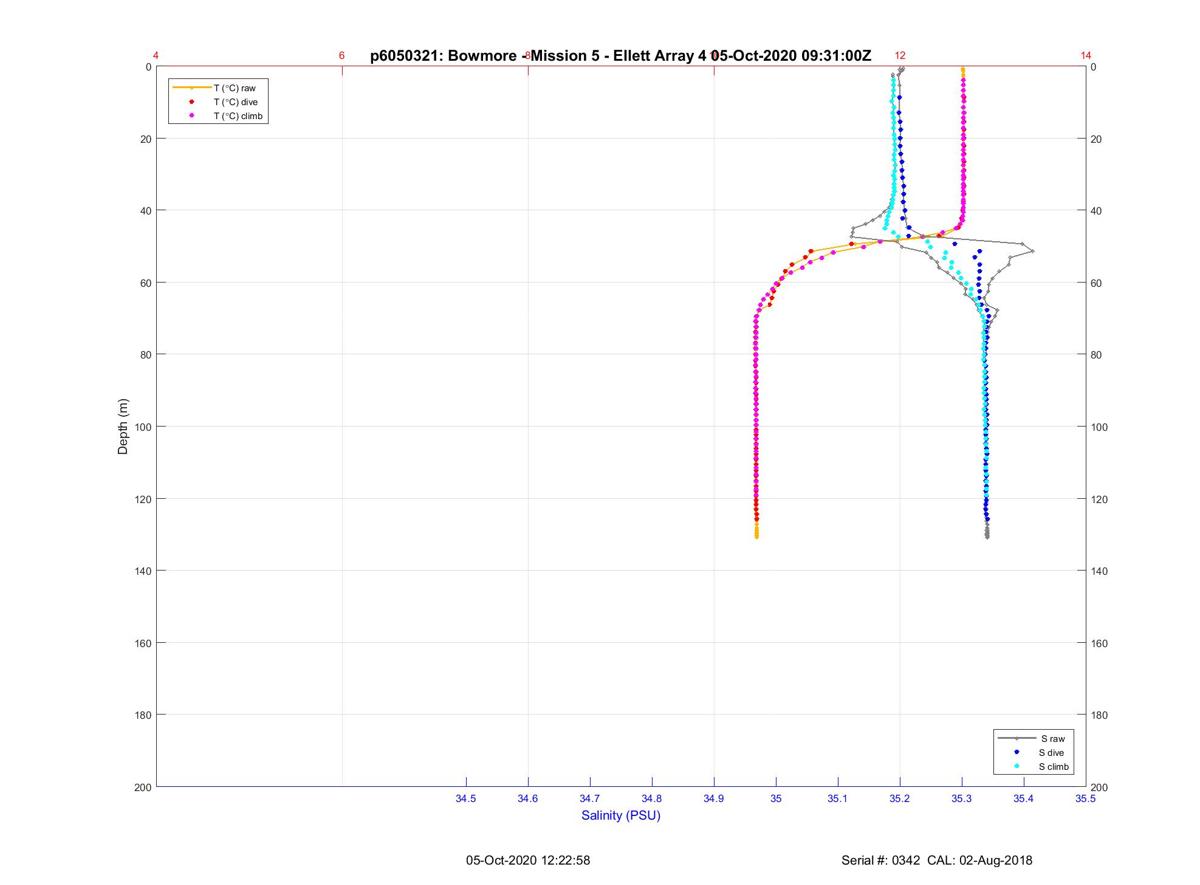Click 'Serial #: 0342 CAL: 02-Aug-2018' text

pos(937,860)
